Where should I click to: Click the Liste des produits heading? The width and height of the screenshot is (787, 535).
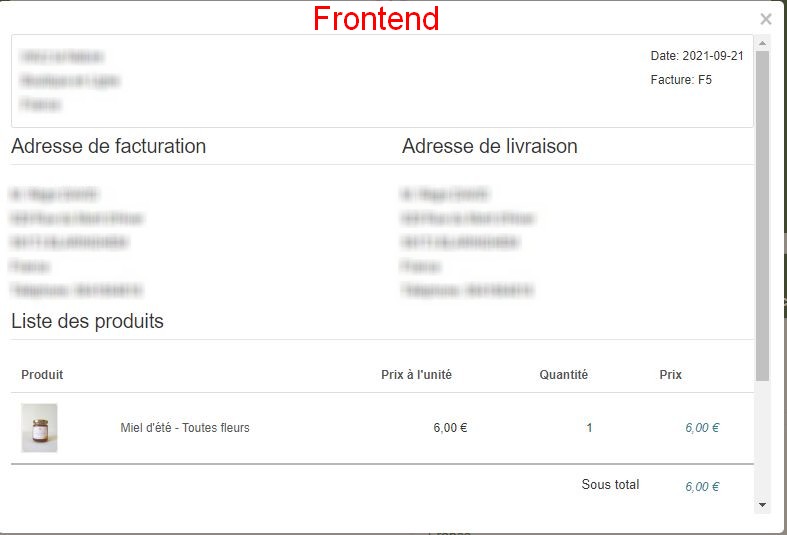[x=87, y=321]
